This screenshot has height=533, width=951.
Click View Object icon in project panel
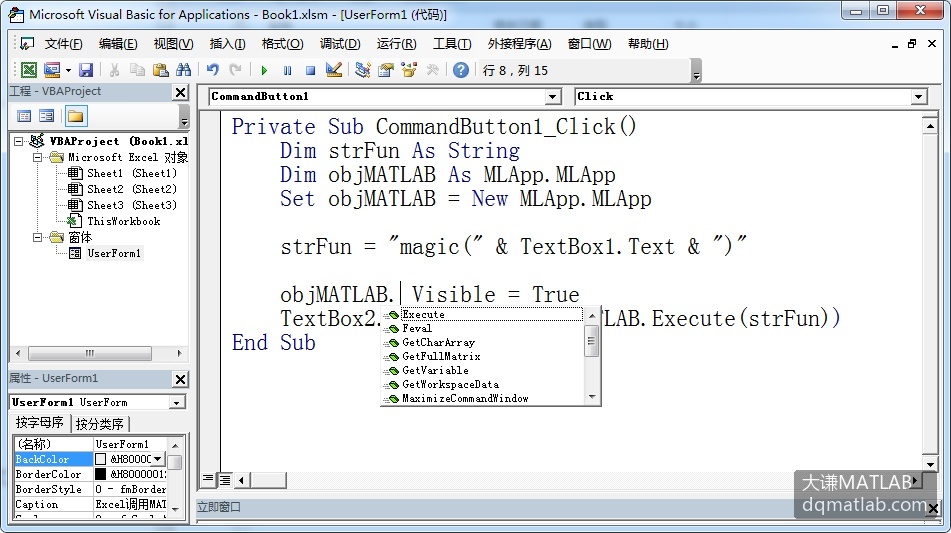point(47,116)
